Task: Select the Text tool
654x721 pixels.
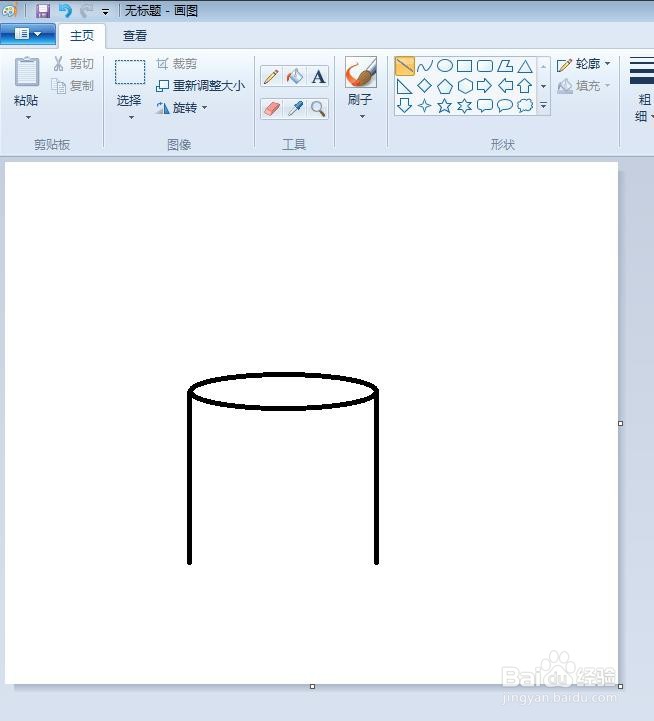Action: tap(318, 76)
